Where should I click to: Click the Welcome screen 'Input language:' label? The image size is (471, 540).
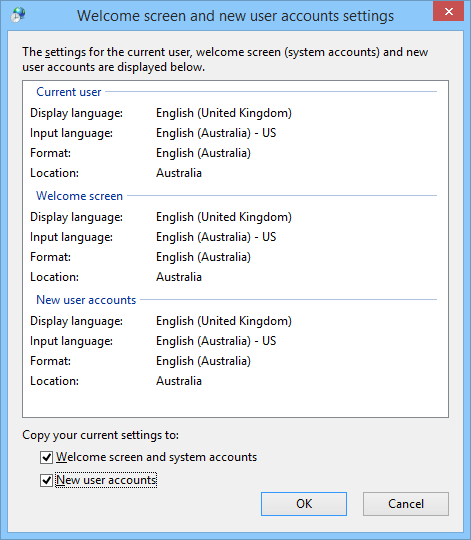[x=71, y=237]
